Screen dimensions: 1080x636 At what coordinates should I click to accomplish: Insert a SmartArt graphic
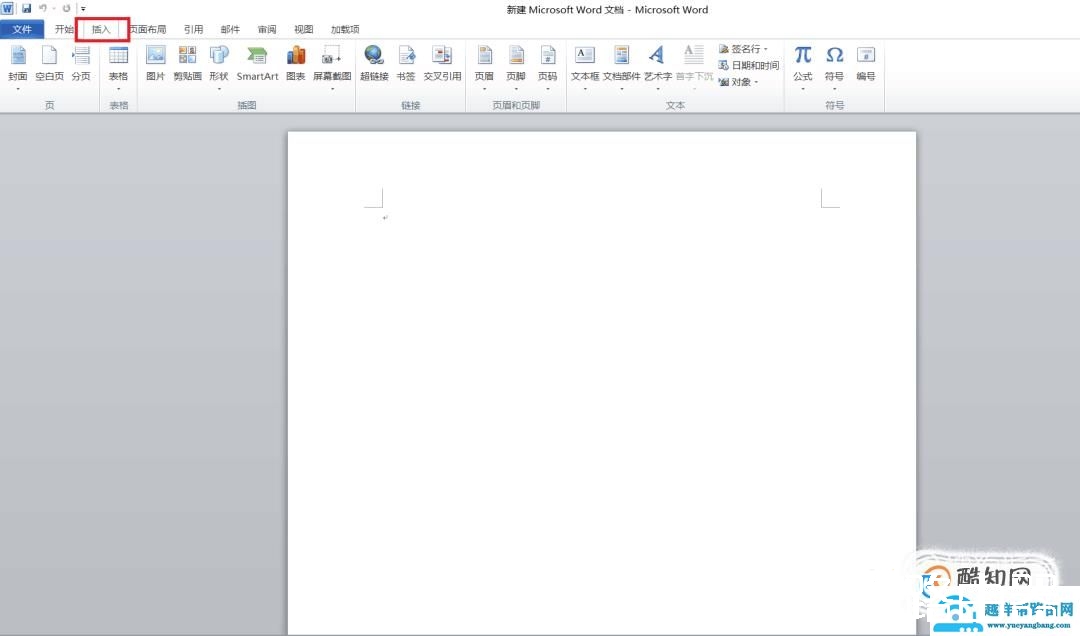pyautogui.click(x=257, y=62)
